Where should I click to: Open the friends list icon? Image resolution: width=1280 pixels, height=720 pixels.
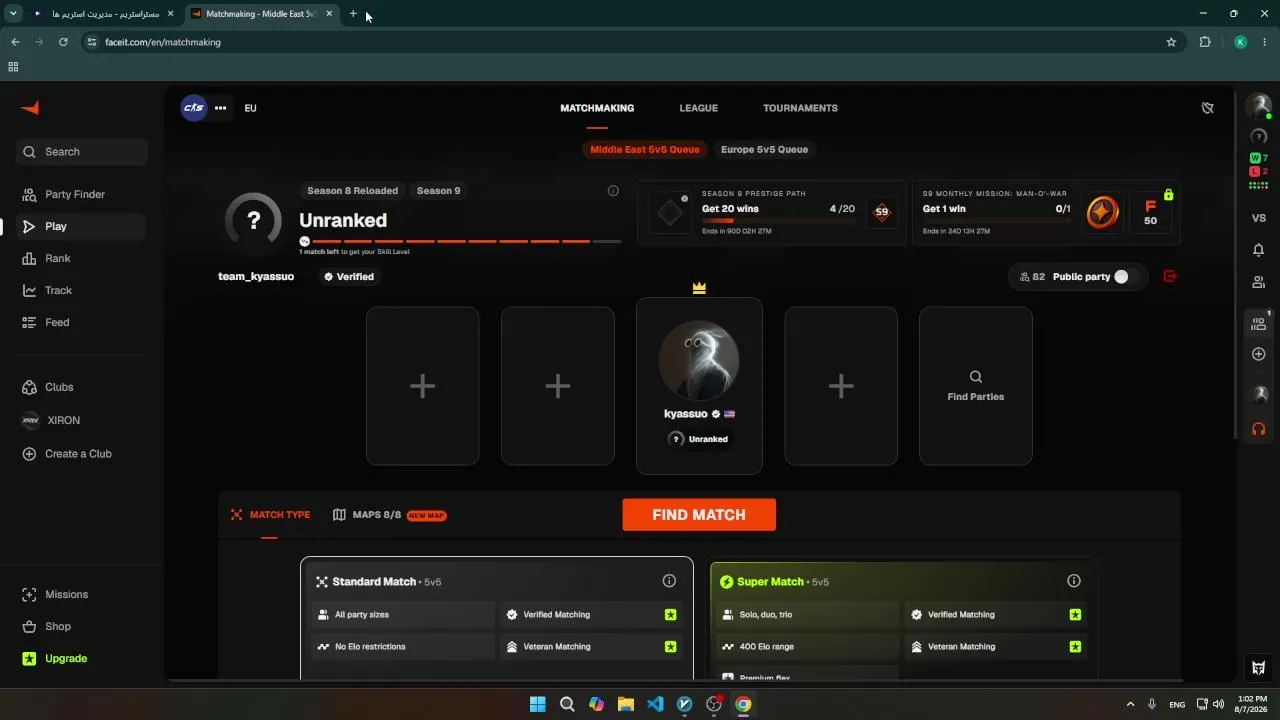(x=1259, y=283)
